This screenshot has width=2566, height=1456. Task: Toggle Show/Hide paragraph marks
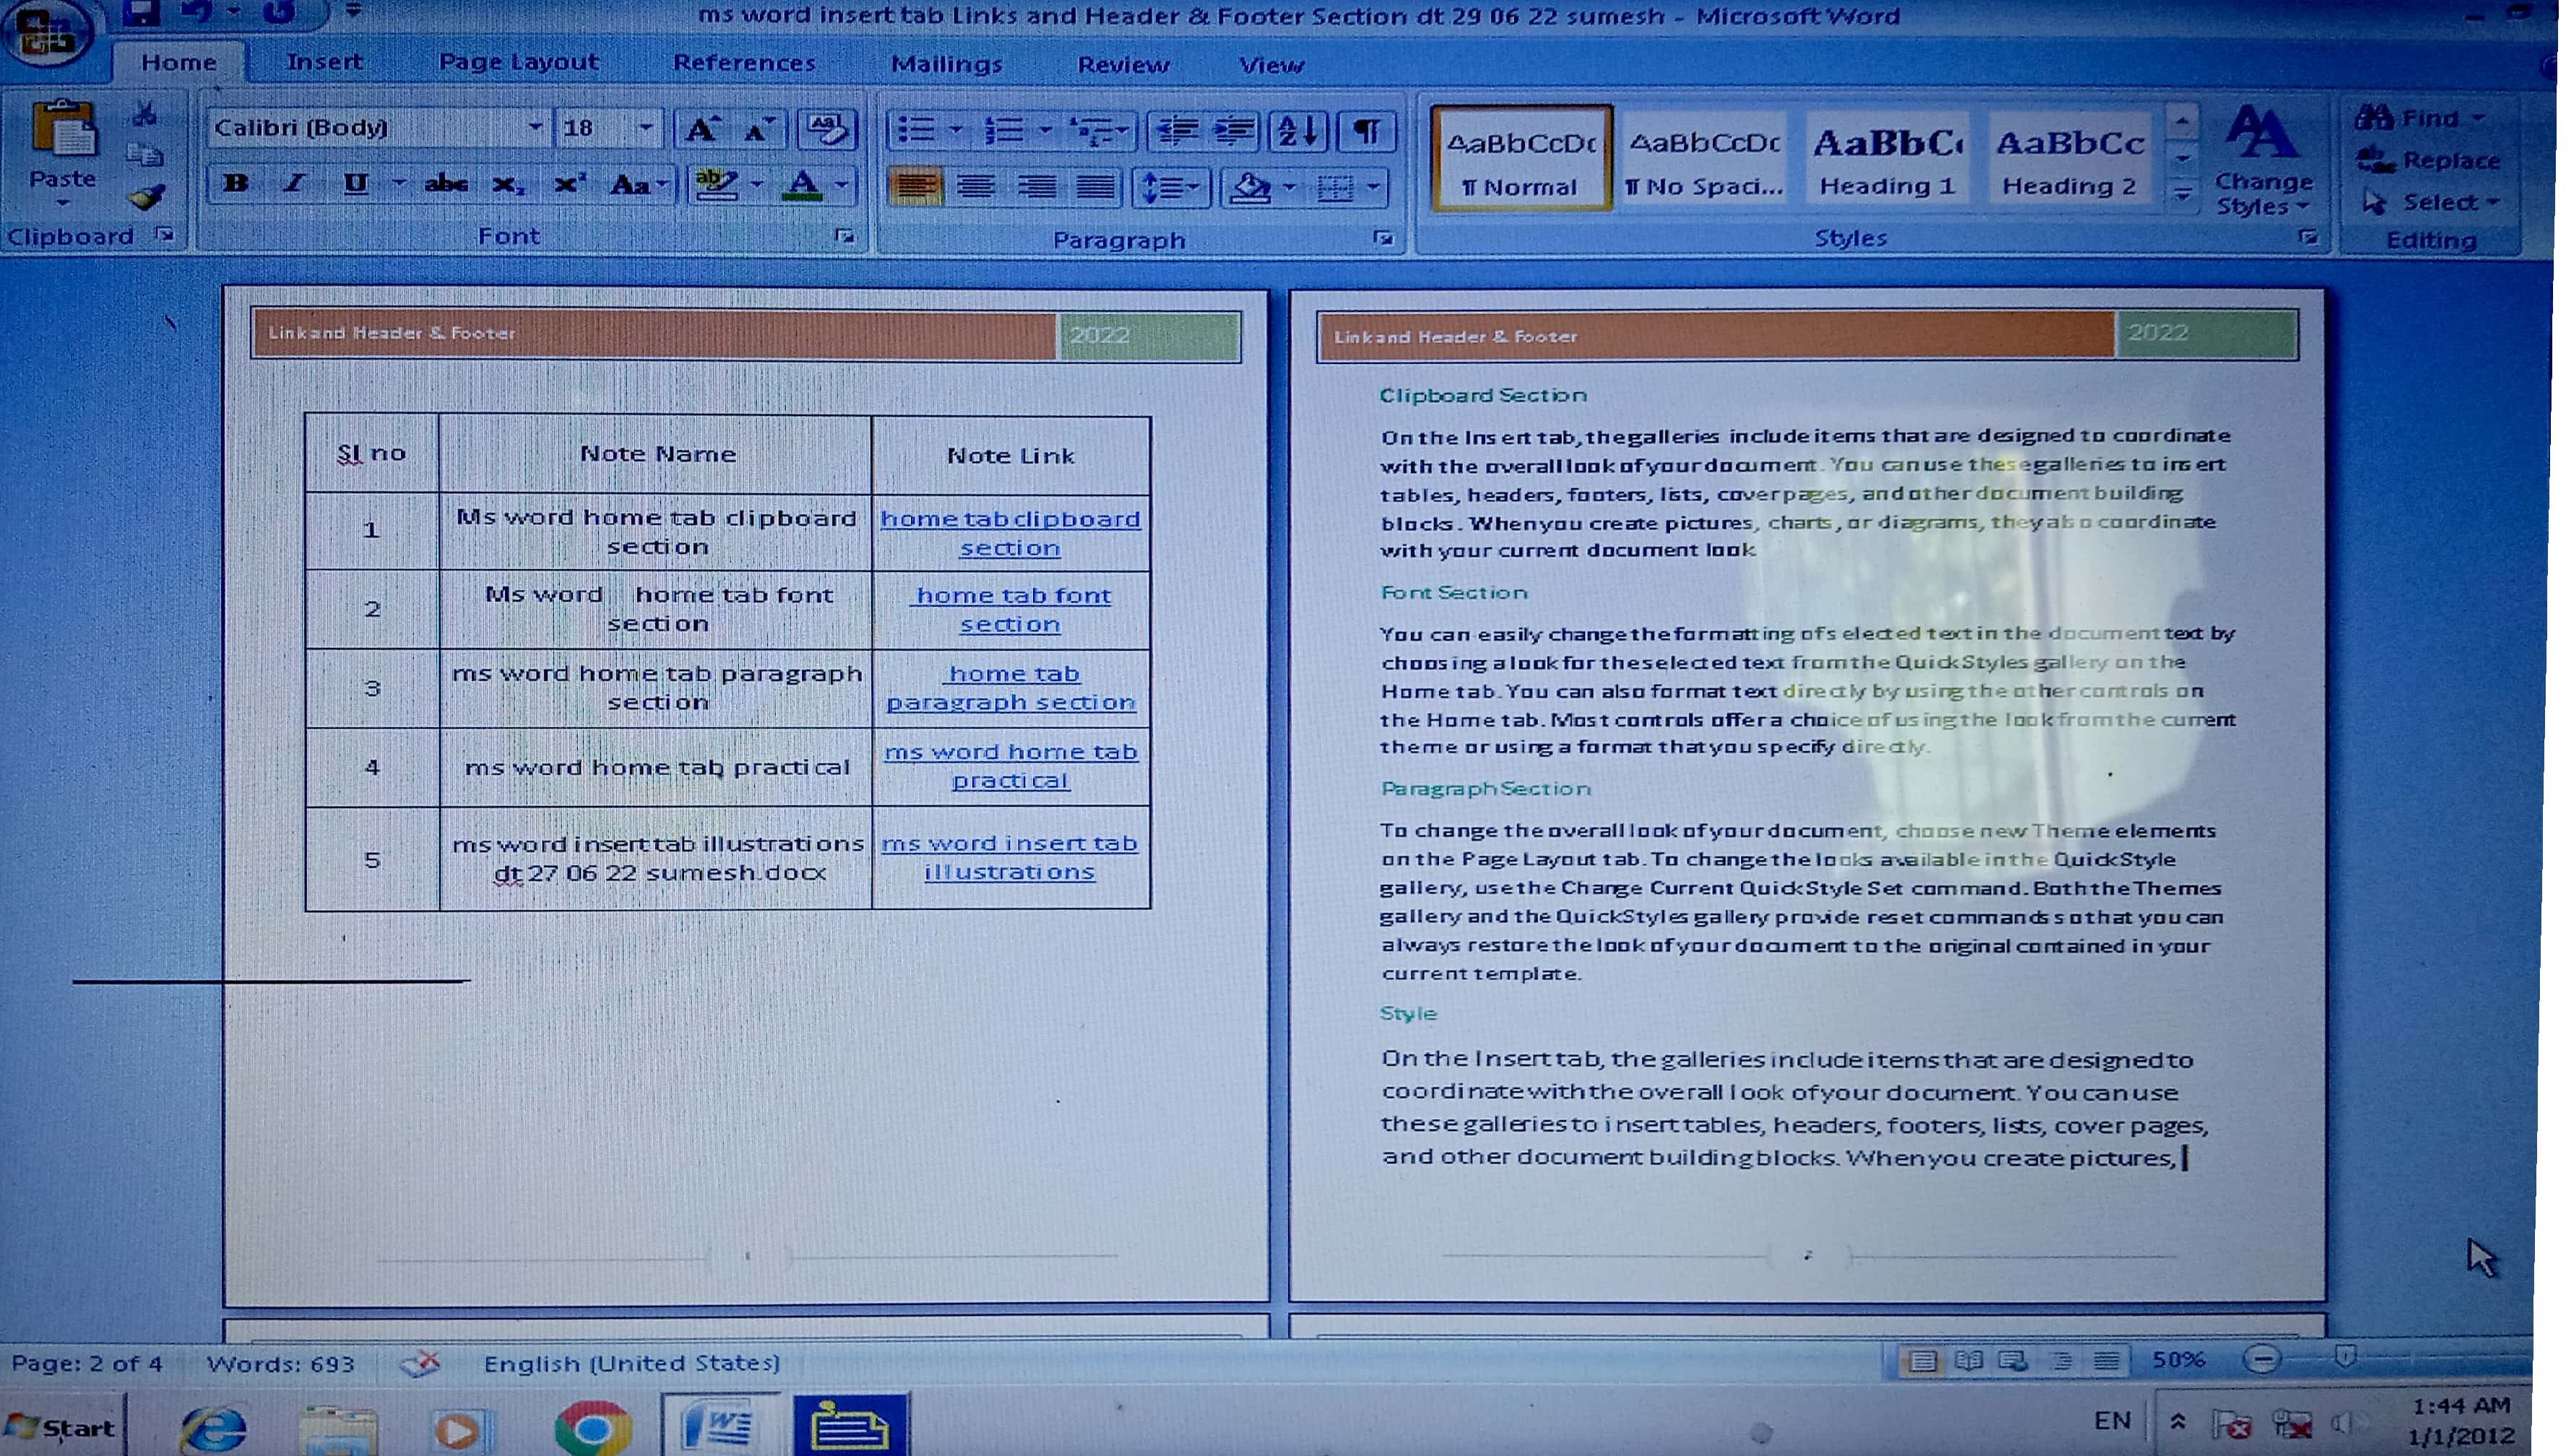(x=1367, y=130)
